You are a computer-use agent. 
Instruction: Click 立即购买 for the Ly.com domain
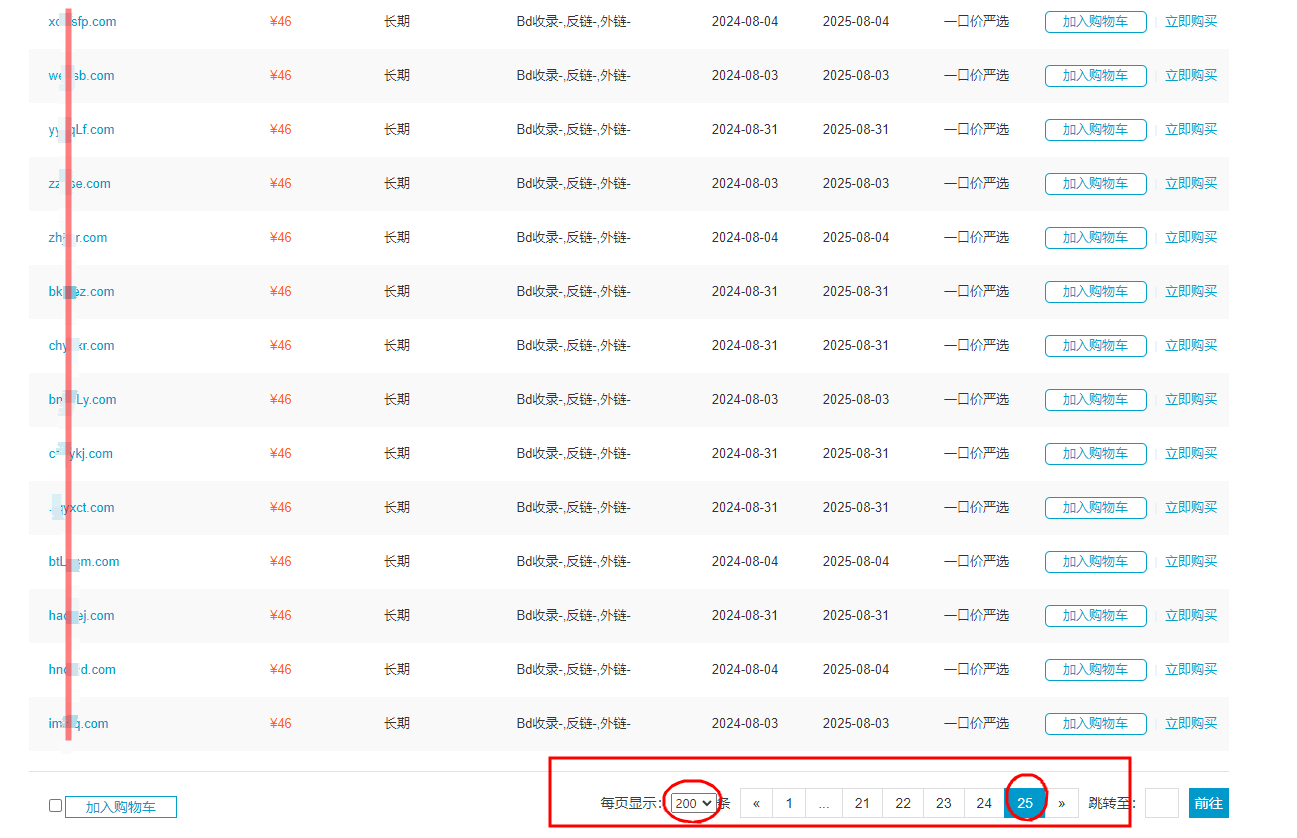[1191, 399]
